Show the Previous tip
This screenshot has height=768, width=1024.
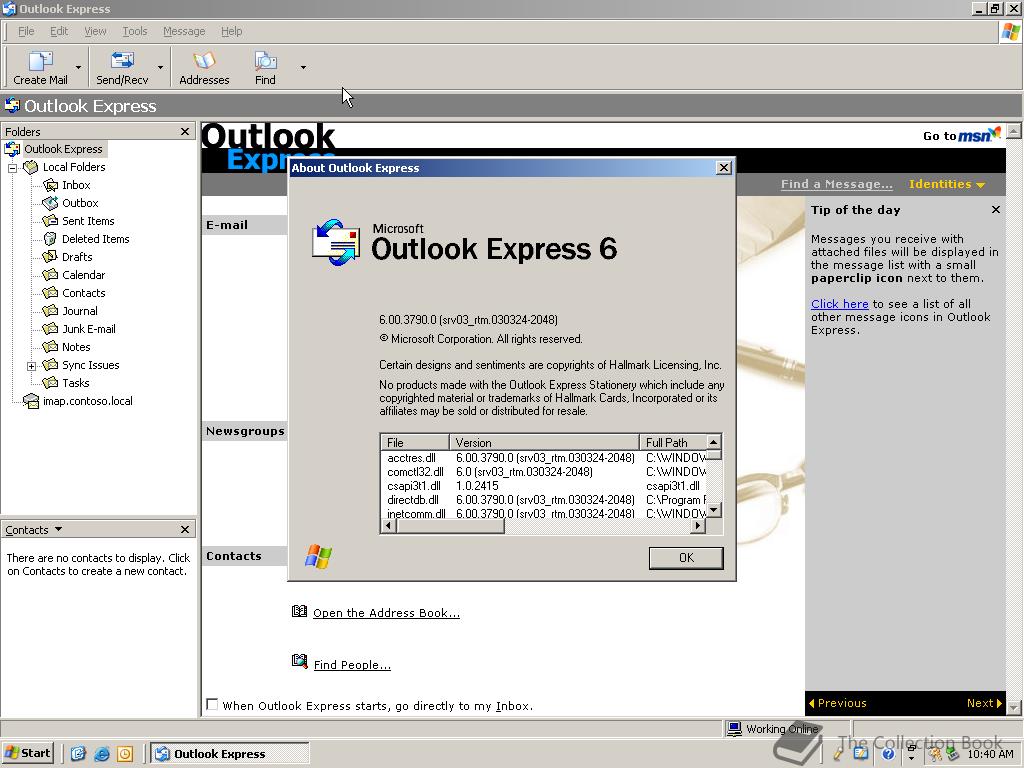pyautogui.click(x=838, y=703)
